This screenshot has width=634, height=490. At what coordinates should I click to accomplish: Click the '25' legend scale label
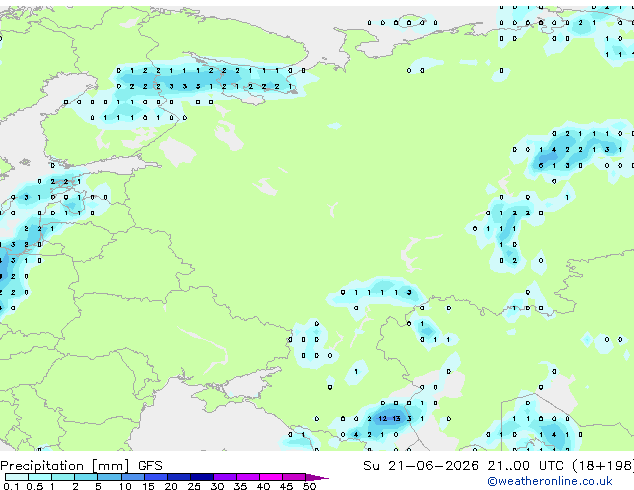[194, 486]
